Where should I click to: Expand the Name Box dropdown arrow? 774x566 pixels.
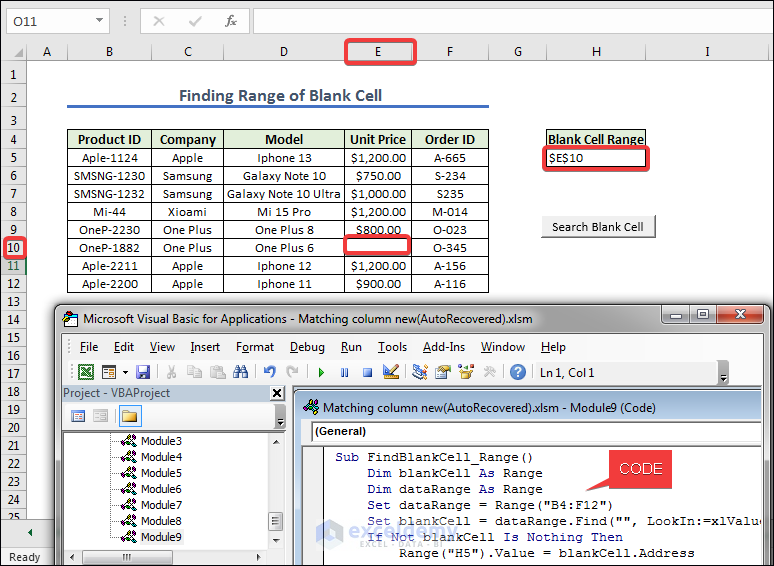point(100,21)
